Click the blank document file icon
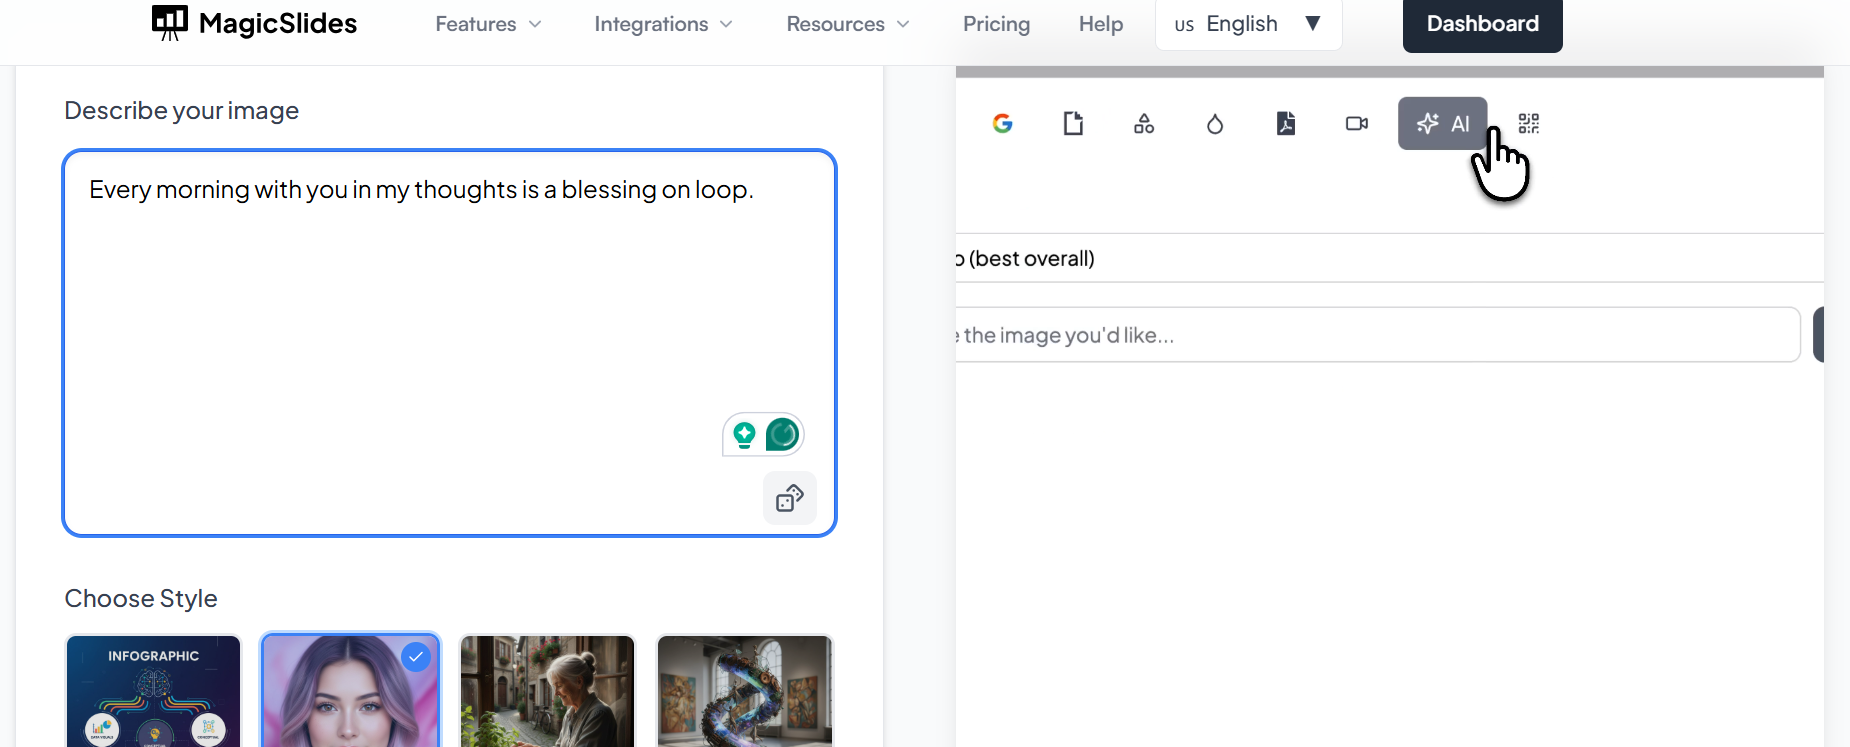1850x747 pixels. [1073, 124]
